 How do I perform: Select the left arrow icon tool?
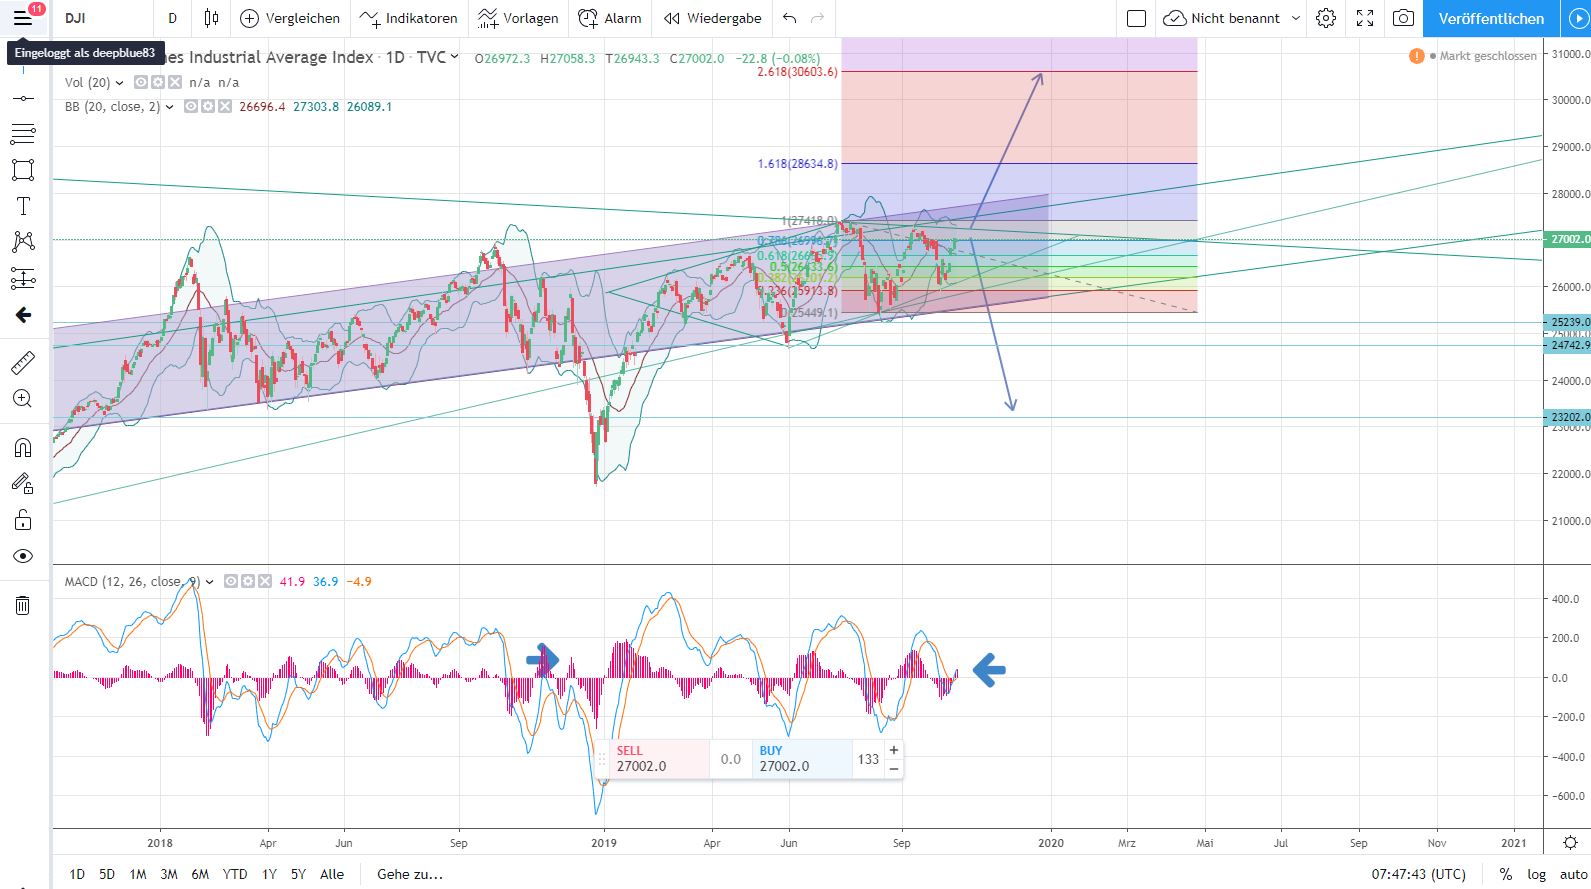(22, 315)
